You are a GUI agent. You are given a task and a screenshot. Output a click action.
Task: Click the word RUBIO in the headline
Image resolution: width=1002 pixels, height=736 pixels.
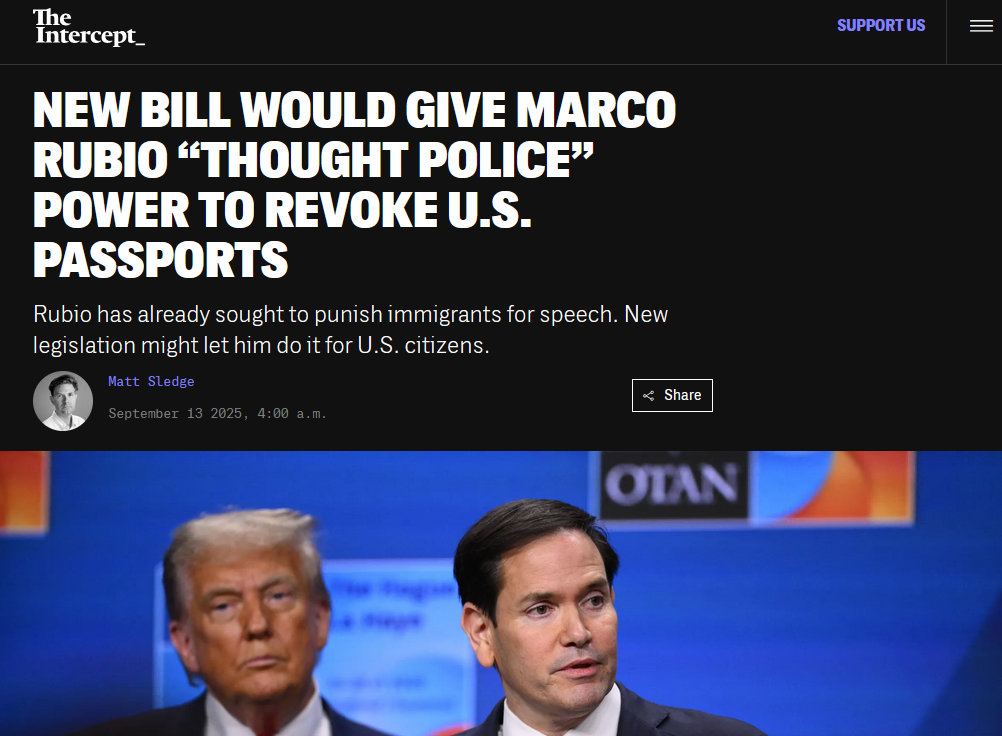tap(100, 160)
